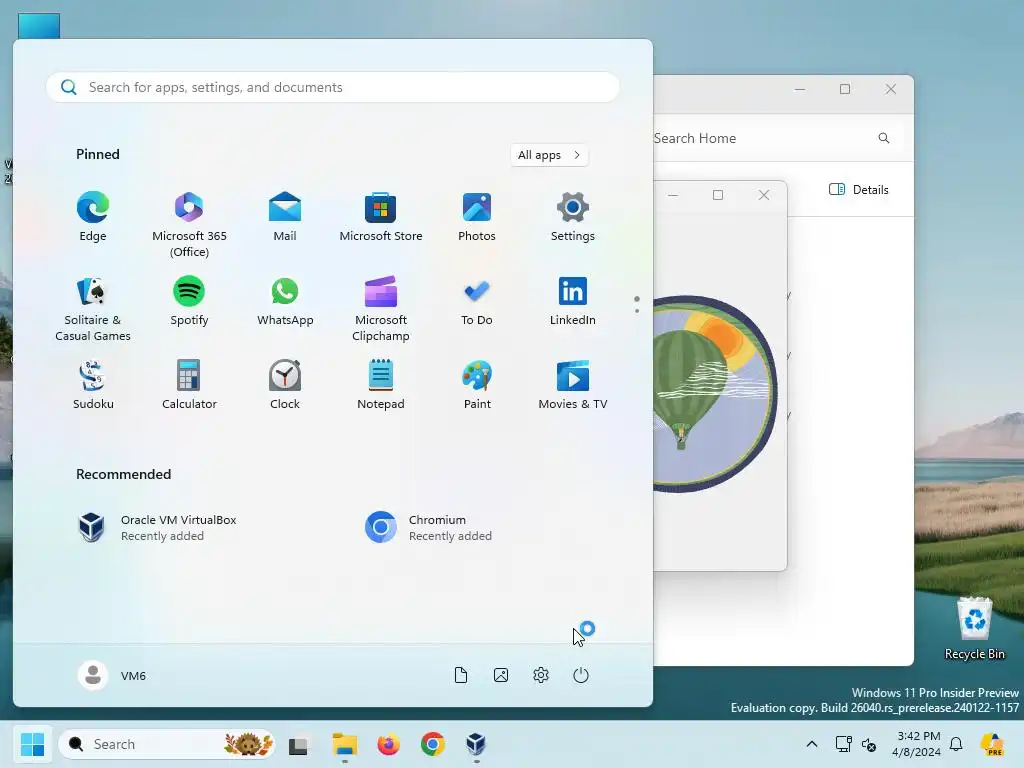
Task: Click the hot air balloon image
Action: coord(715,394)
